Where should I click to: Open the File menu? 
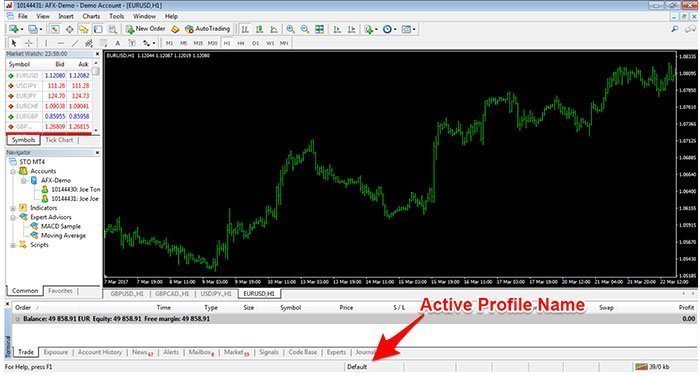pos(23,16)
